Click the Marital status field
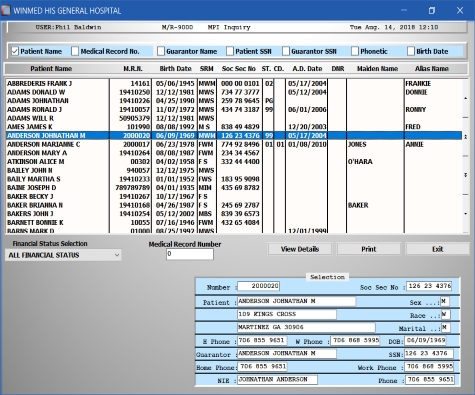 pos(446,328)
